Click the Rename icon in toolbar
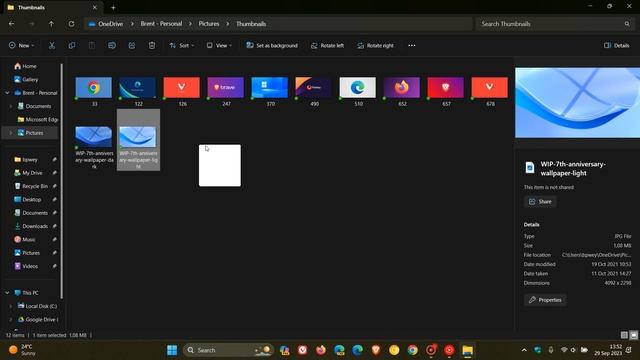This screenshot has height=360, width=640. [x=112, y=45]
